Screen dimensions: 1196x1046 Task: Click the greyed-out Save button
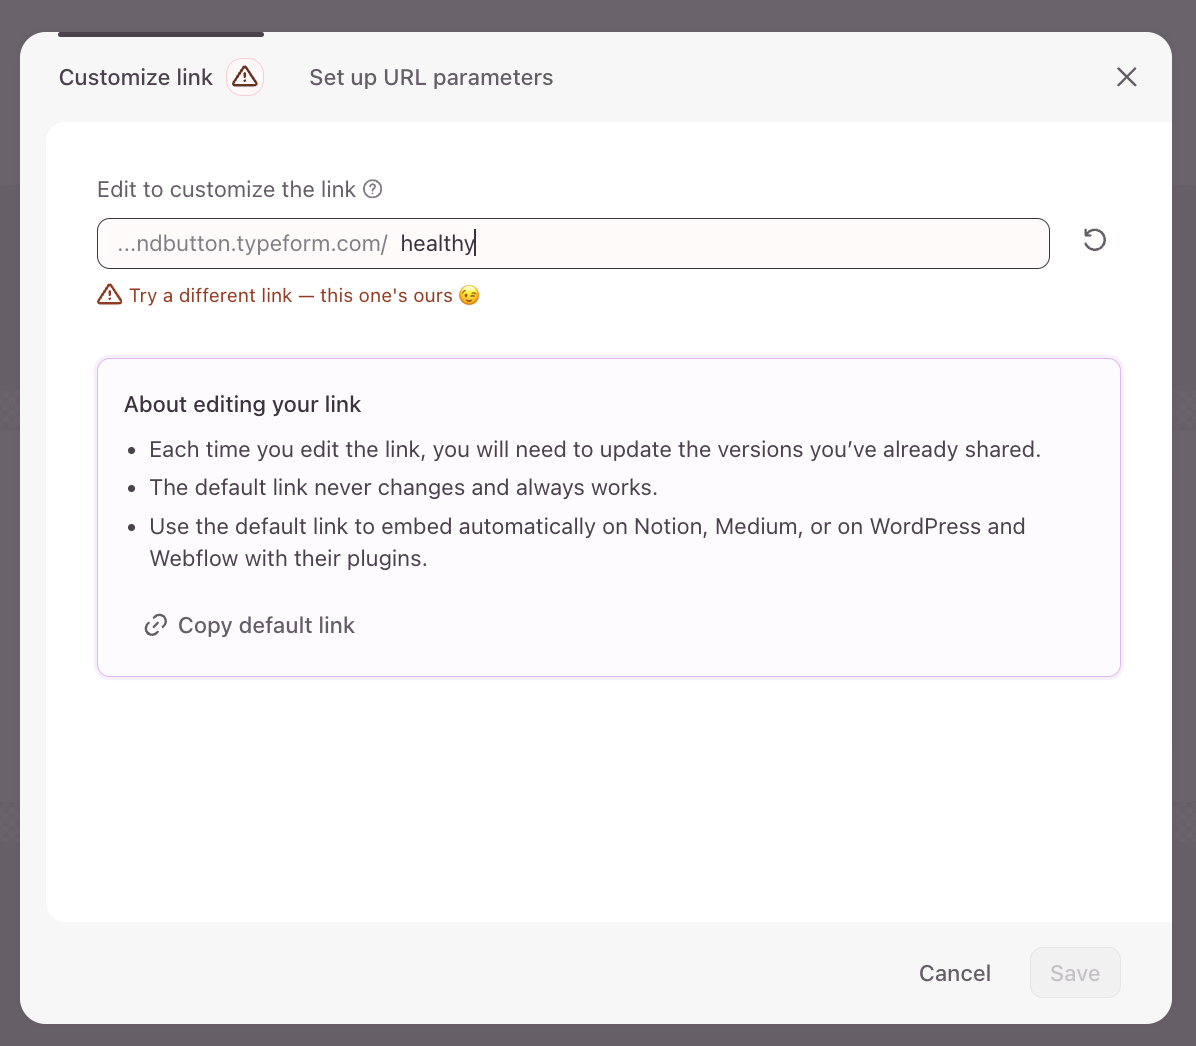[x=1075, y=973]
